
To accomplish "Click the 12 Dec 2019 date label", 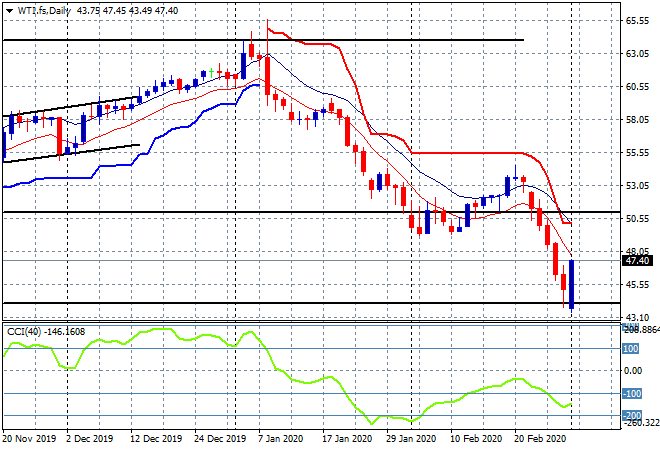I will click(156, 439).
